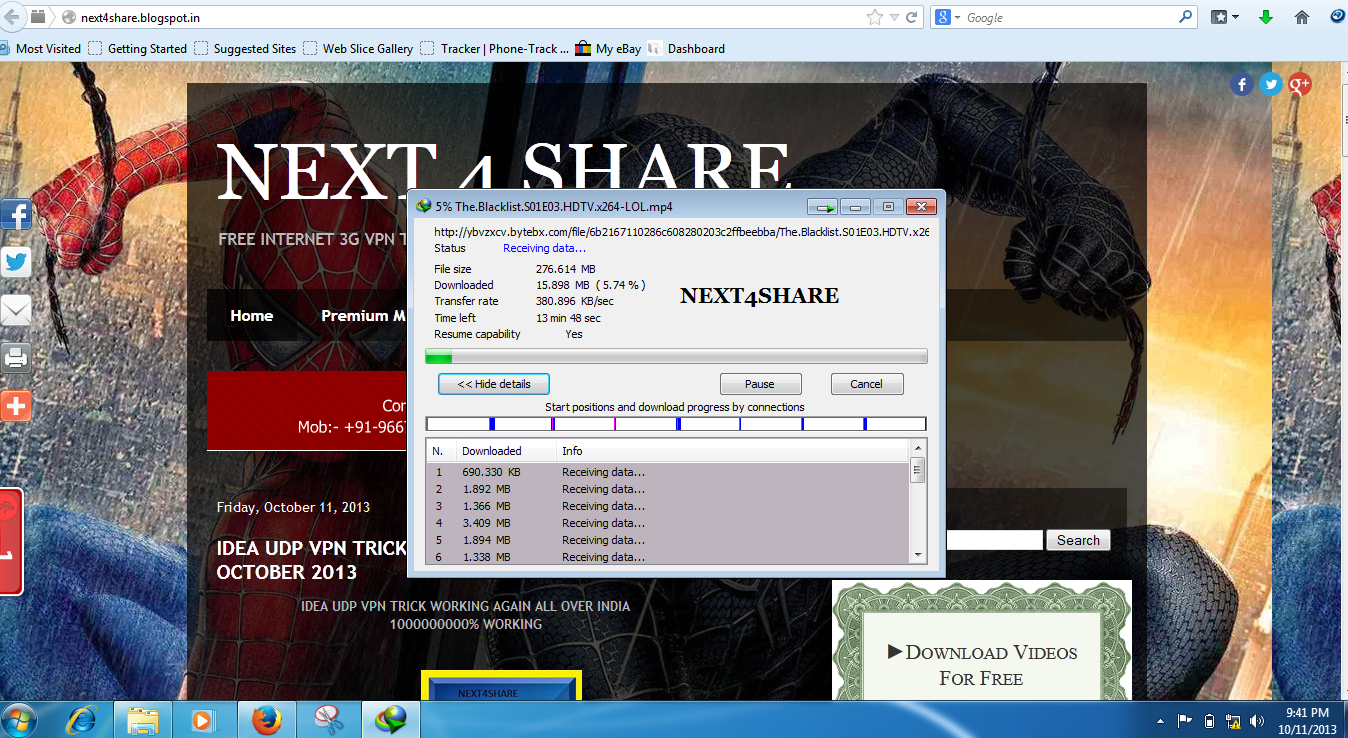The width and height of the screenshot is (1348, 738).
Task: Click the connections list scrollbar up arrow
Action: tap(918, 448)
